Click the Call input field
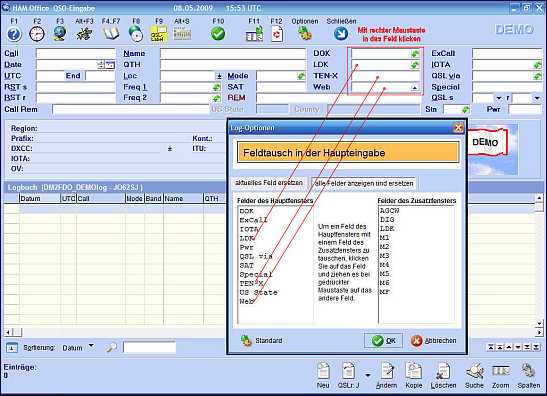 coord(76,54)
